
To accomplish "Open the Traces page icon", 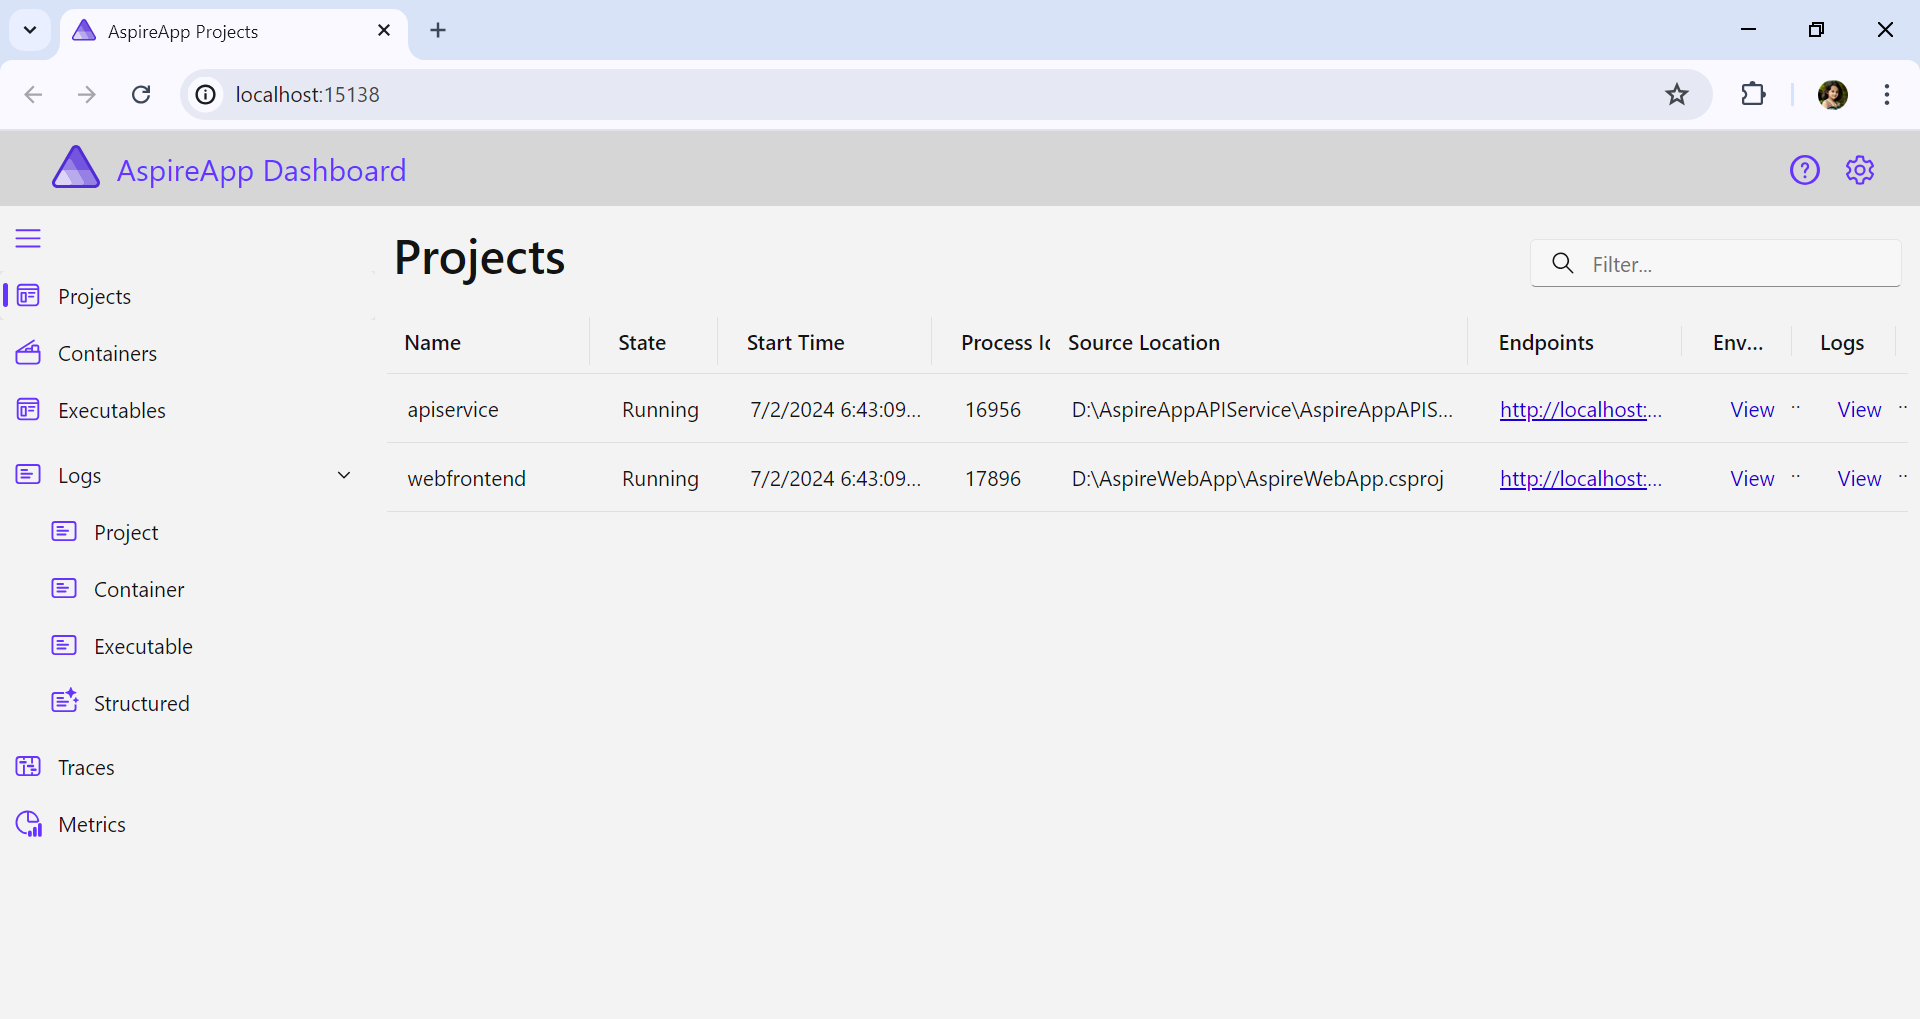I will 28,767.
